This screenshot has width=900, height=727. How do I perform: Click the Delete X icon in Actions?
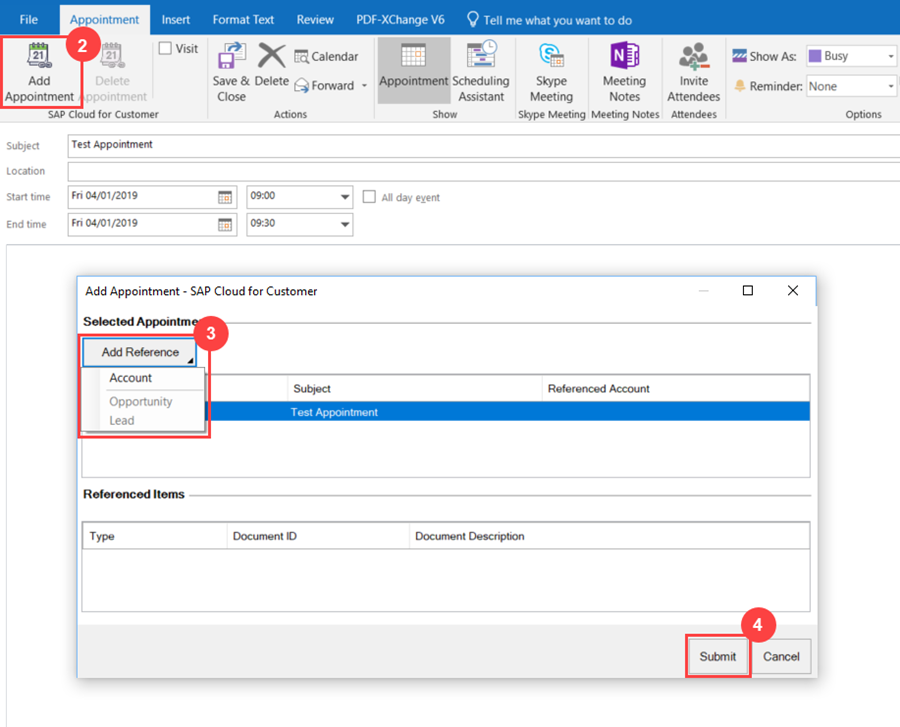click(x=271, y=56)
